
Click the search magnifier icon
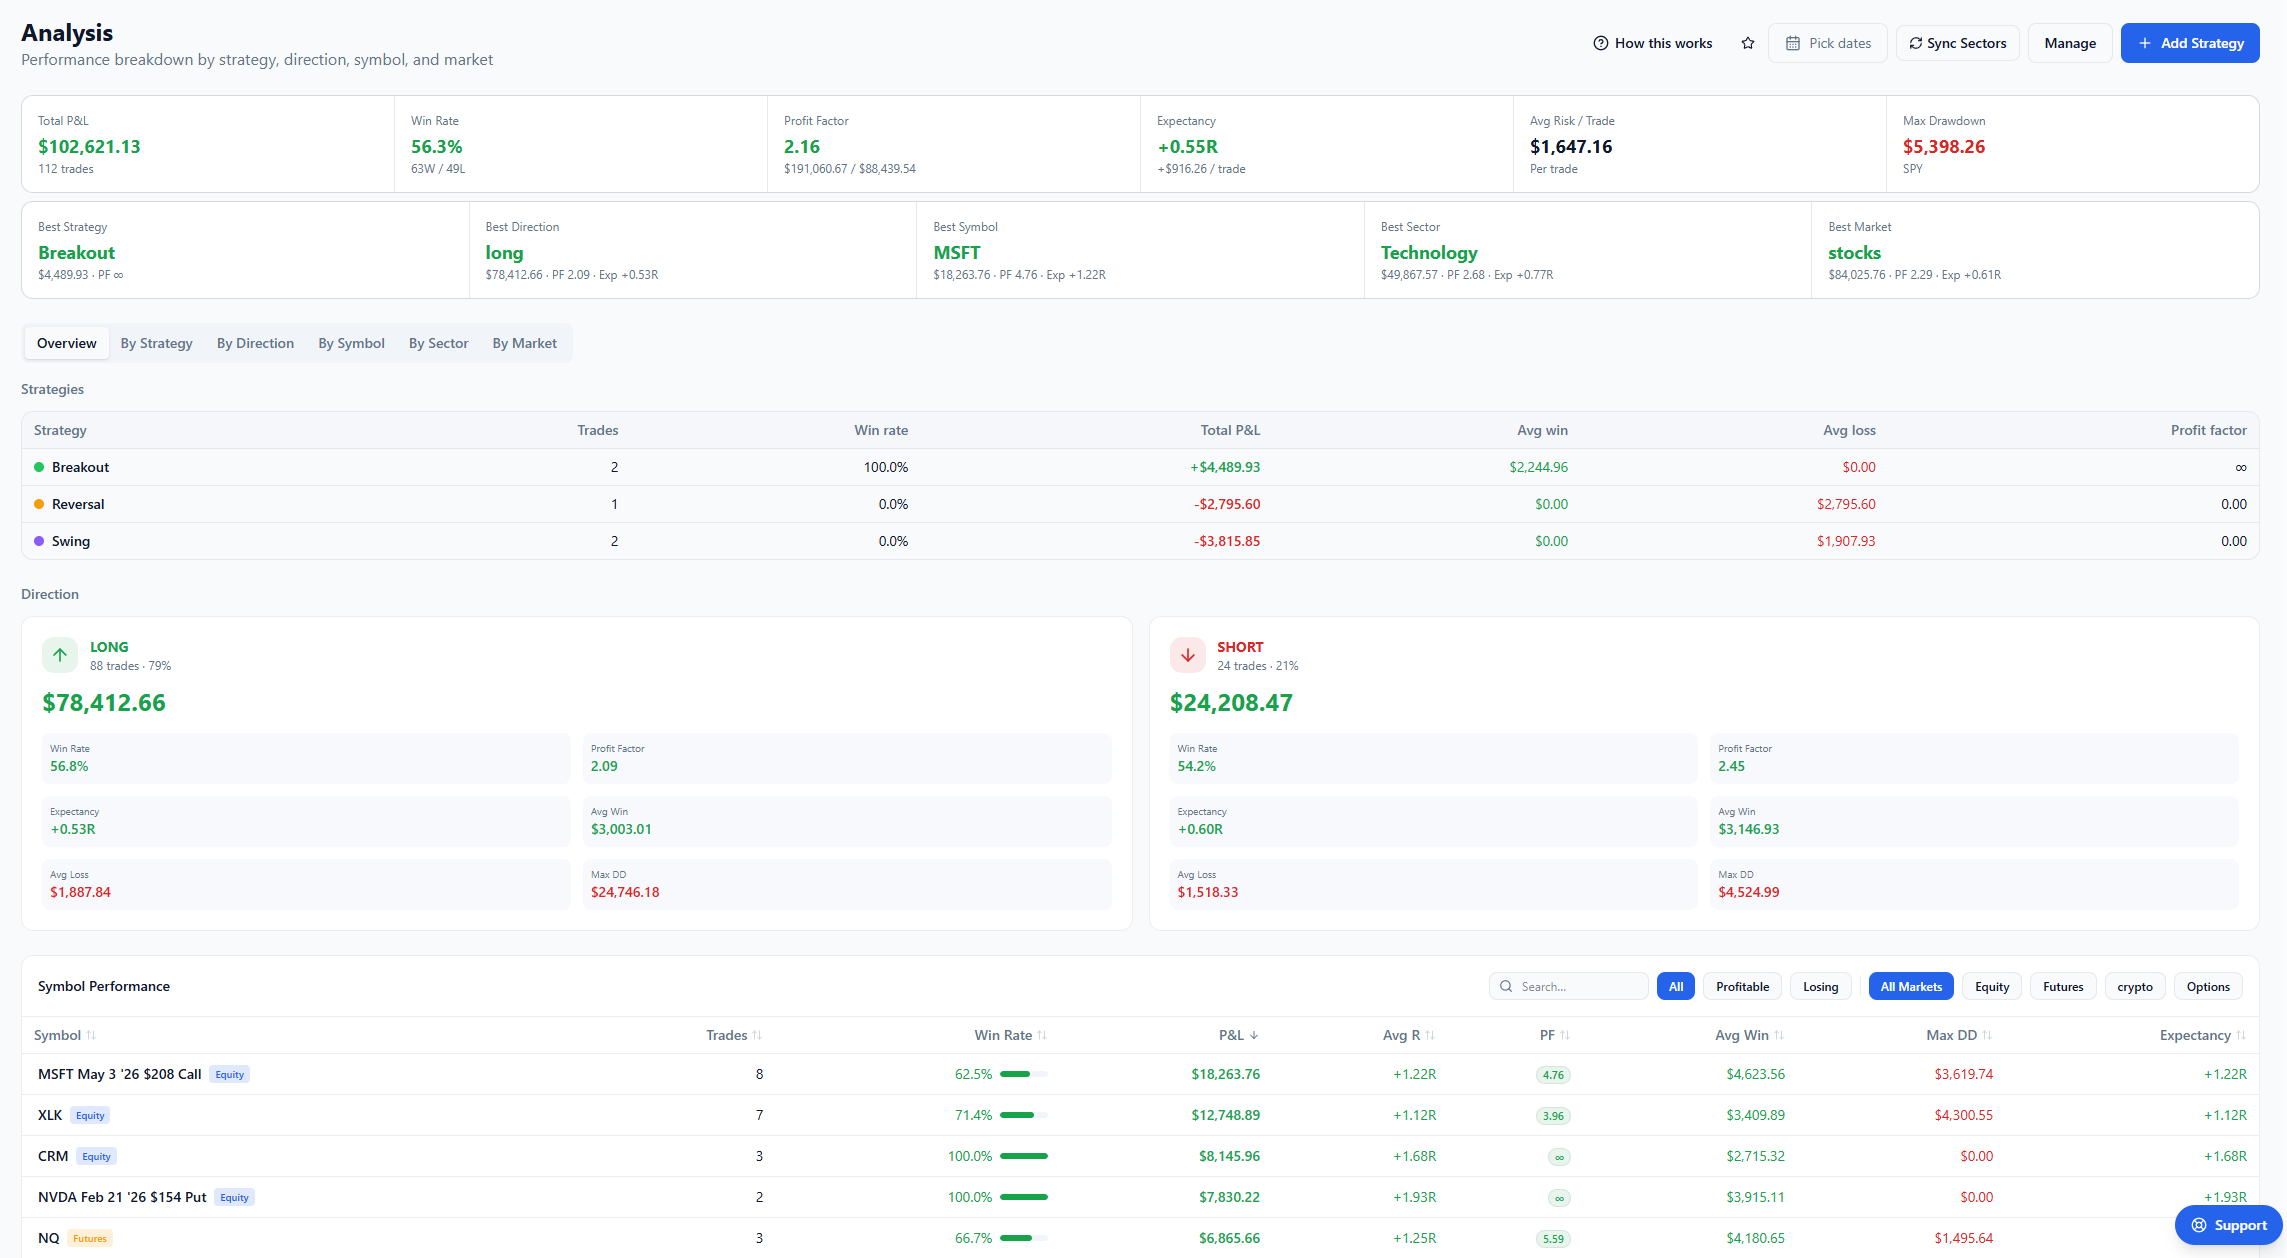pos(1506,986)
